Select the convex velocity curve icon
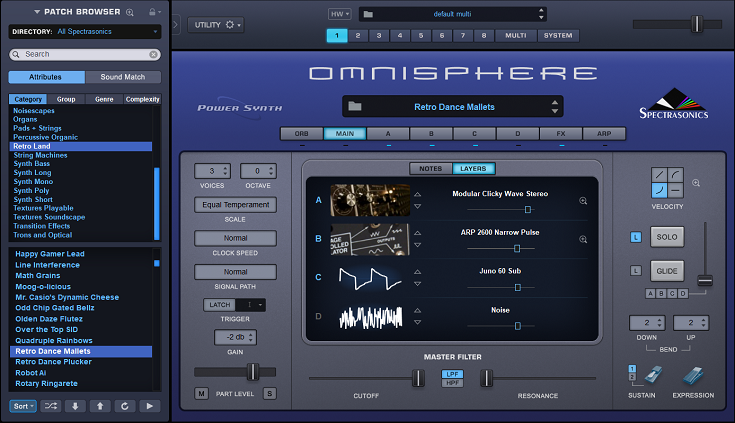Image resolution: width=735 pixels, height=423 pixels. coord(675,175)
